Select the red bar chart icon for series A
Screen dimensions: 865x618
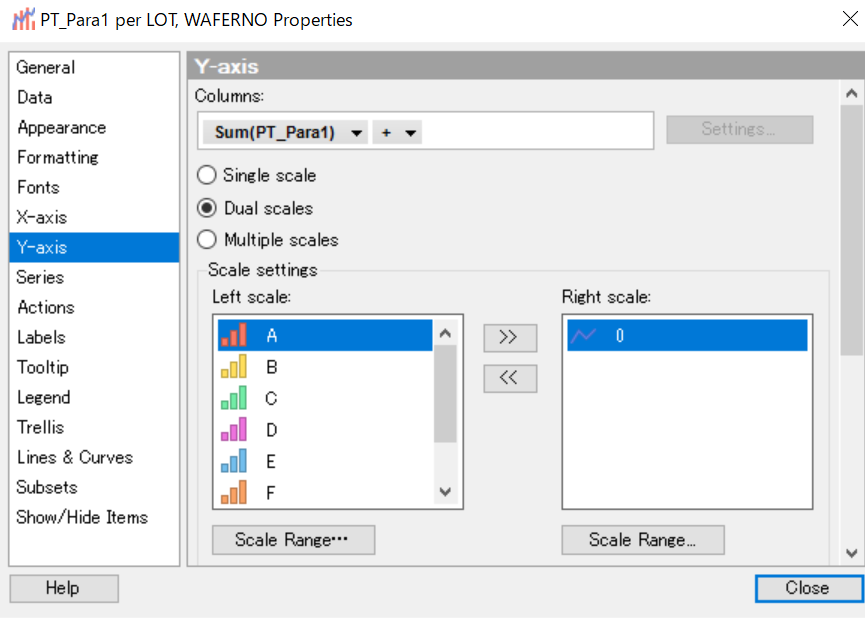pyautogui.click(x=233, y=336)
